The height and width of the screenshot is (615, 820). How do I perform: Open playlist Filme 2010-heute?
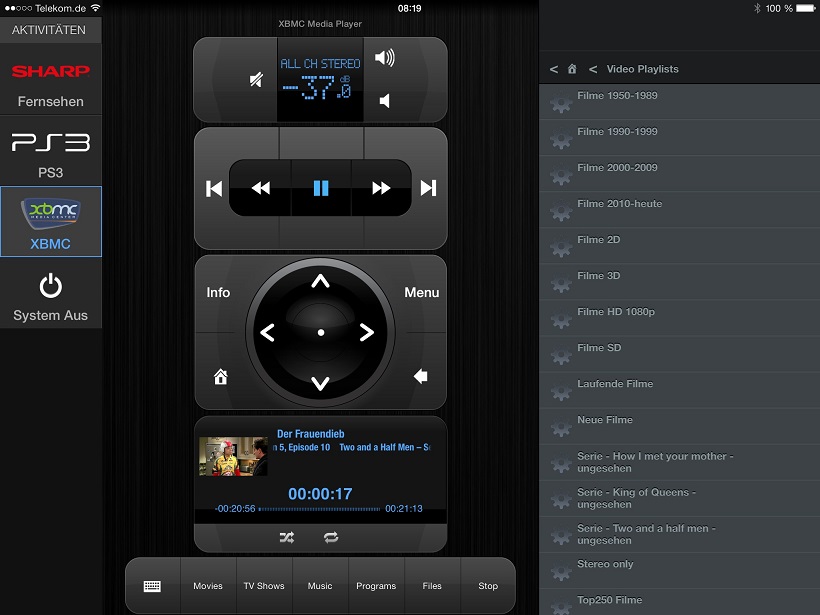click(679, 210)
